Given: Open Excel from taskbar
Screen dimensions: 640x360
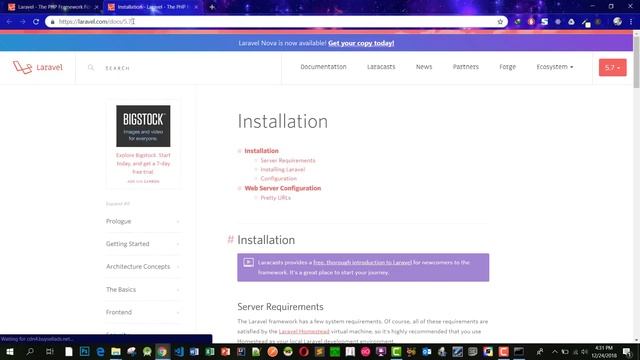Looking at the screenshot, I should [210, 351].
